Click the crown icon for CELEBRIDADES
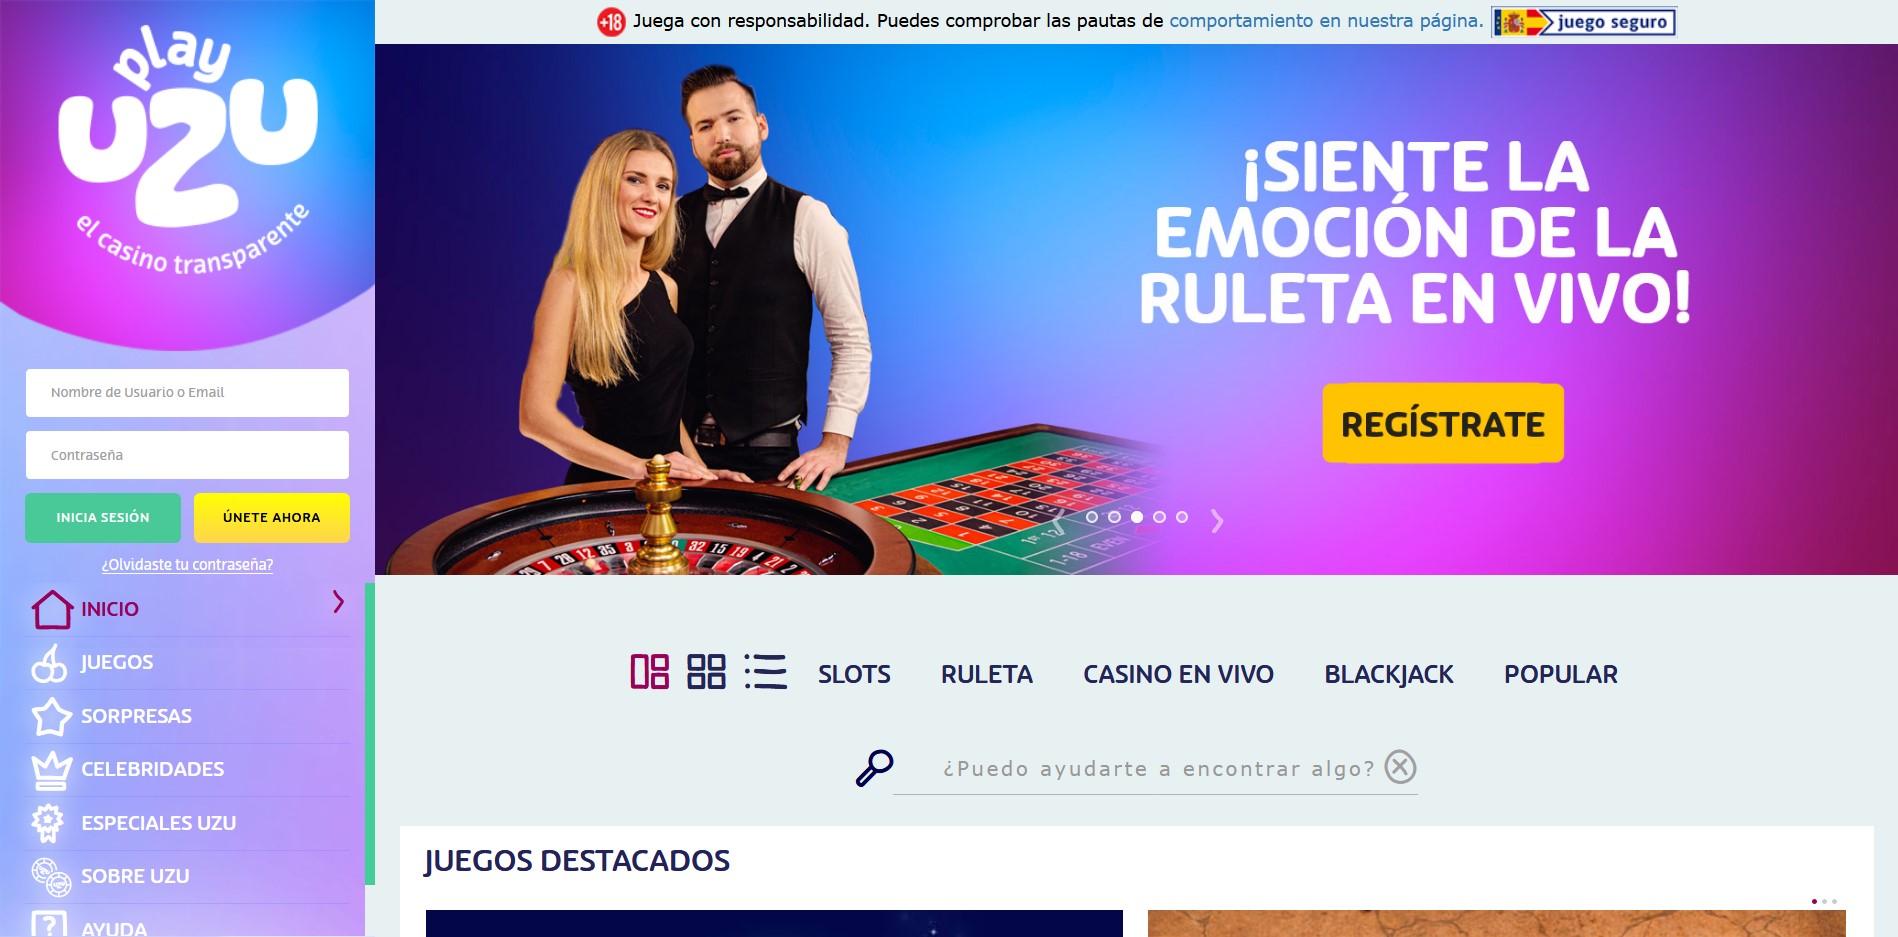Viewport: 1898px width, 937px height. click(51, 770)
